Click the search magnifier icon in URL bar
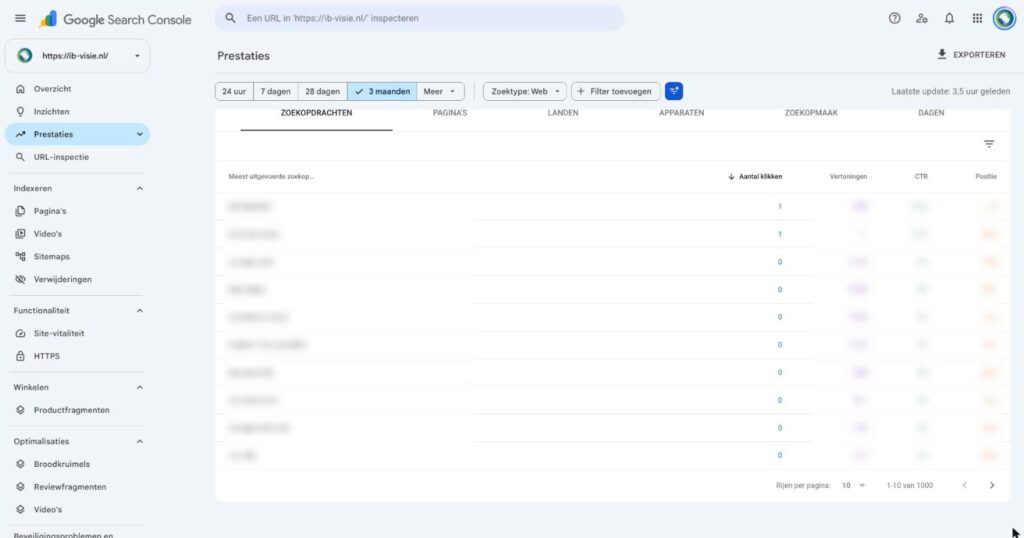This screenshot has height=538, width=1024. 231,18
